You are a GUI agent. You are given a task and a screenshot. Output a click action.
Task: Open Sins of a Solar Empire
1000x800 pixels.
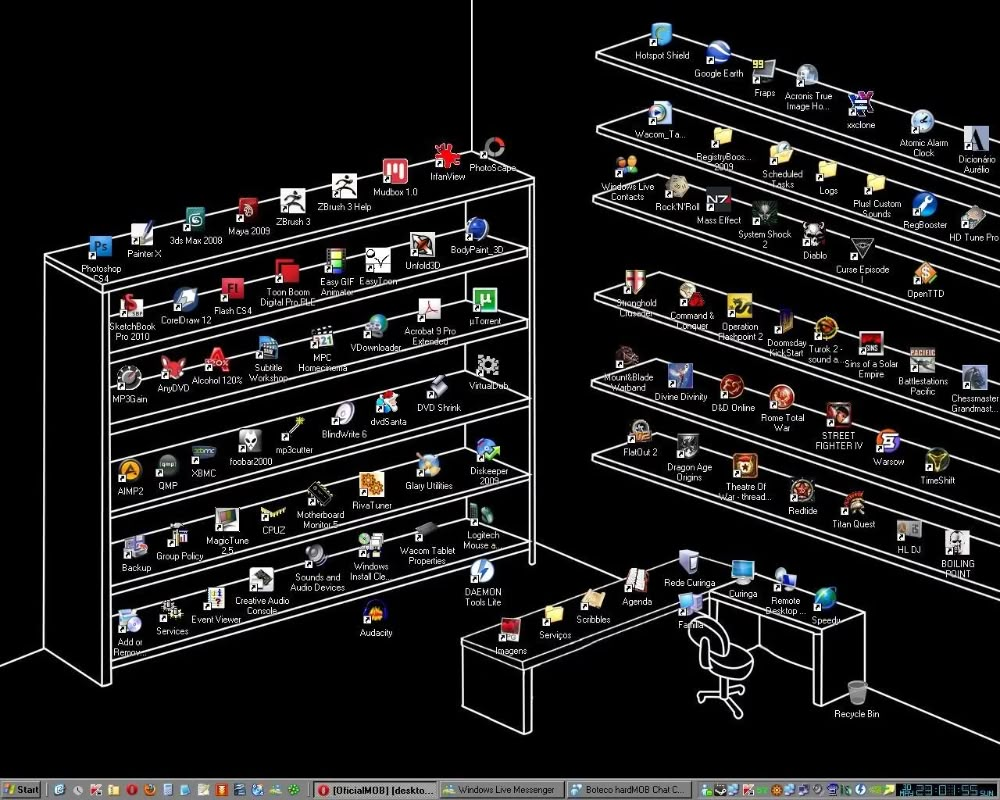point(871,344)
